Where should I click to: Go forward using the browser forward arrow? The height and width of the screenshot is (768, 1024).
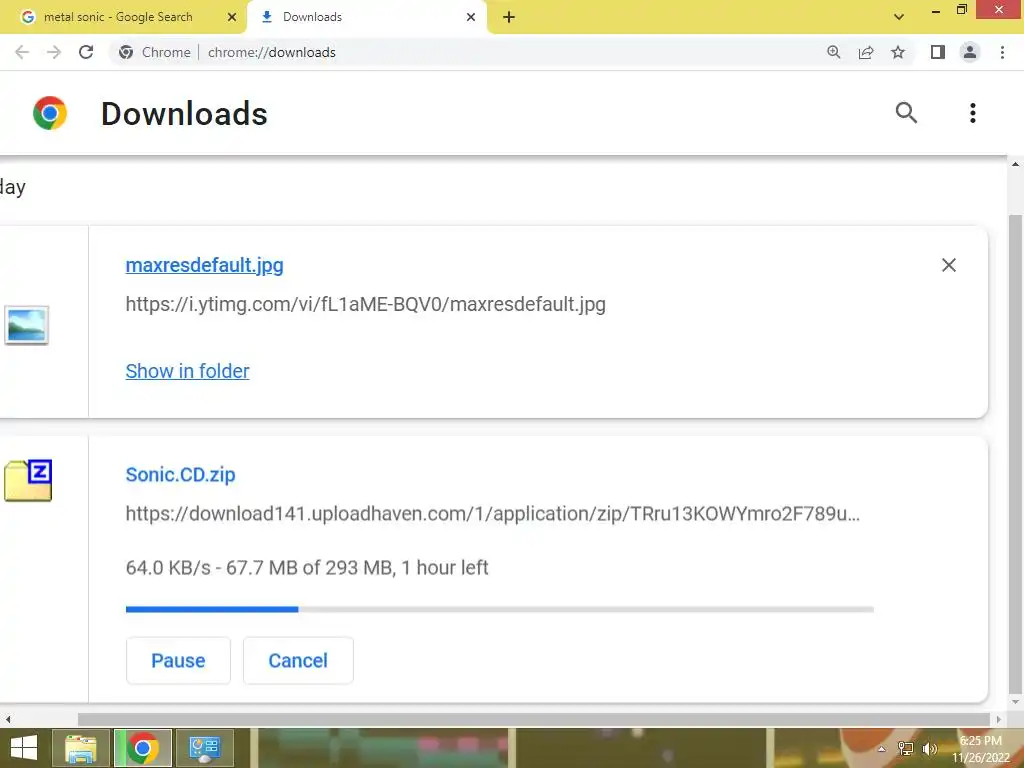pyautogui.click(x=54, y=52)
